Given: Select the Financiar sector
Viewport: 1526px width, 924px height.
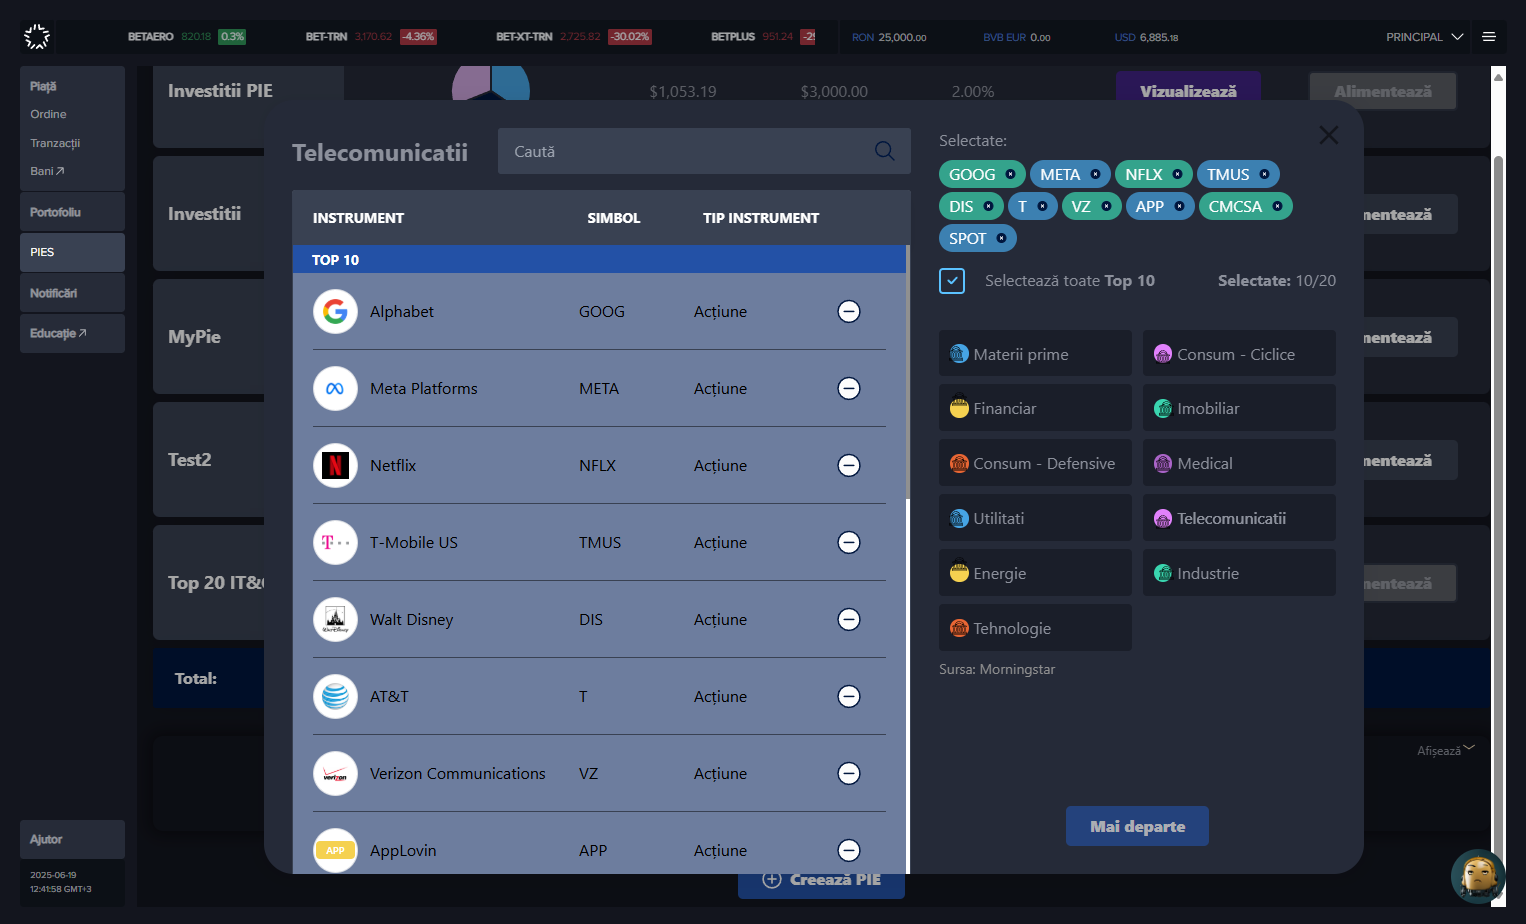Looking at the screenshot, I should 1035,408.
